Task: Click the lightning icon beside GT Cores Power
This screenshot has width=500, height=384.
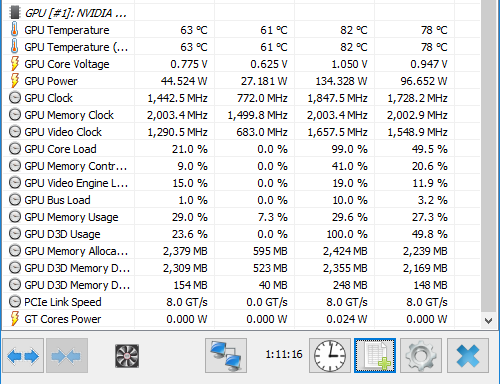Action: tap(14, 318)
